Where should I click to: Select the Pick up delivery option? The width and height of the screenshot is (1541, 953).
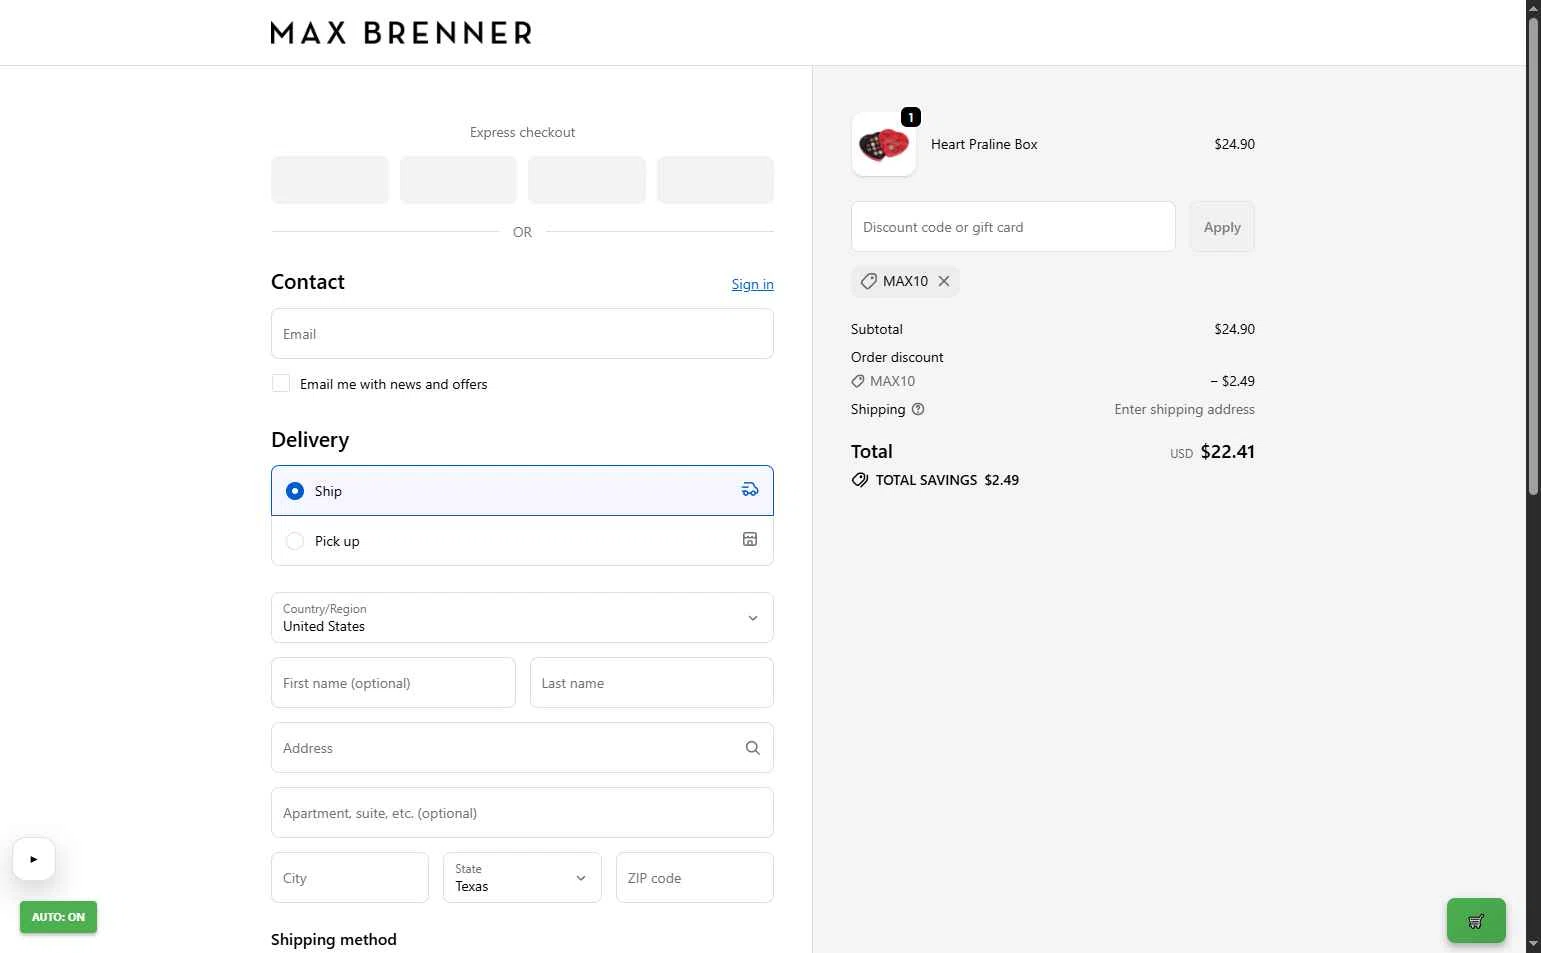point(522,541)
